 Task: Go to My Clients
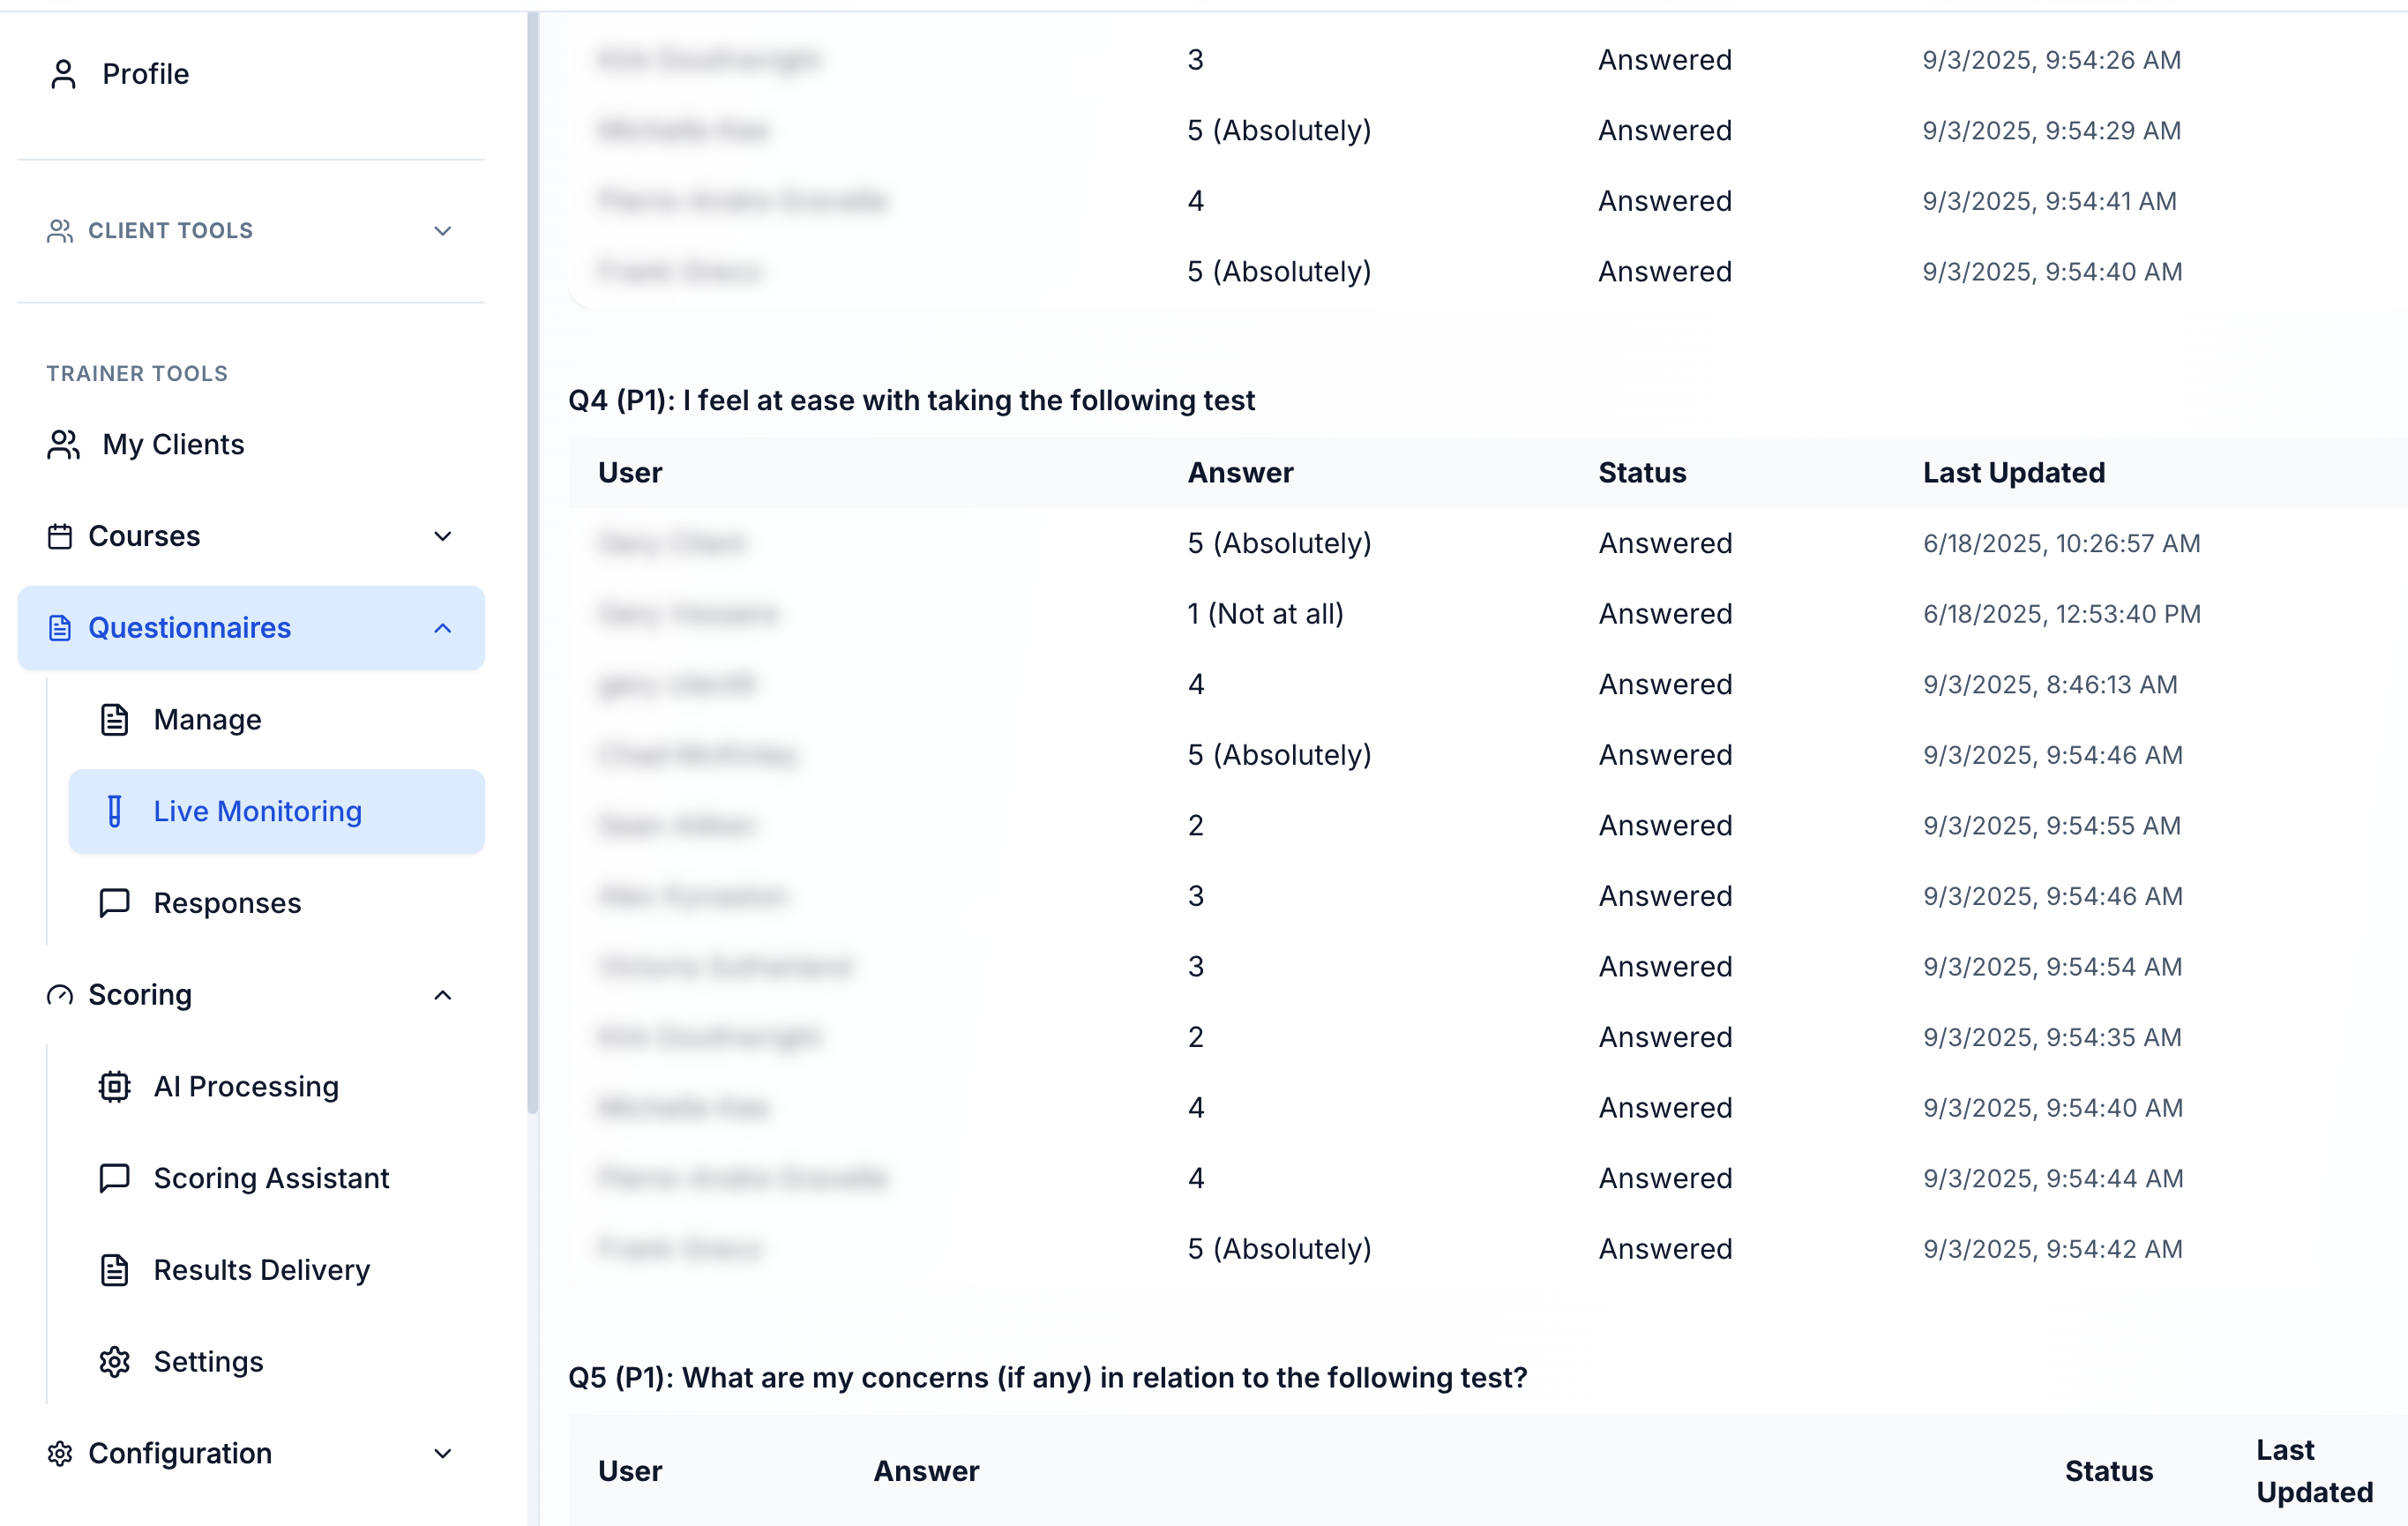point(172,444)
